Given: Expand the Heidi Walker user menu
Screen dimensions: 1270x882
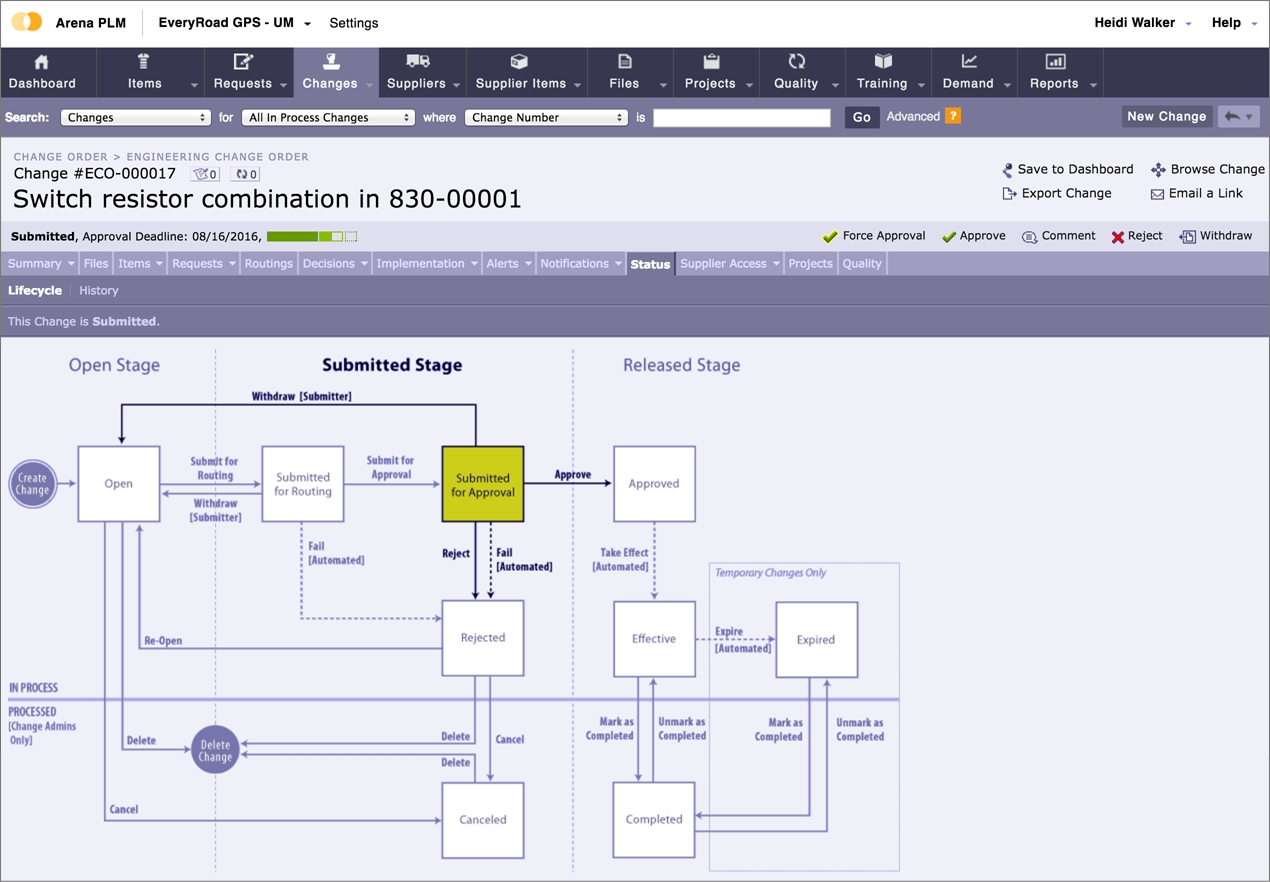Looking at the screenshot, I should (1143, 23).
